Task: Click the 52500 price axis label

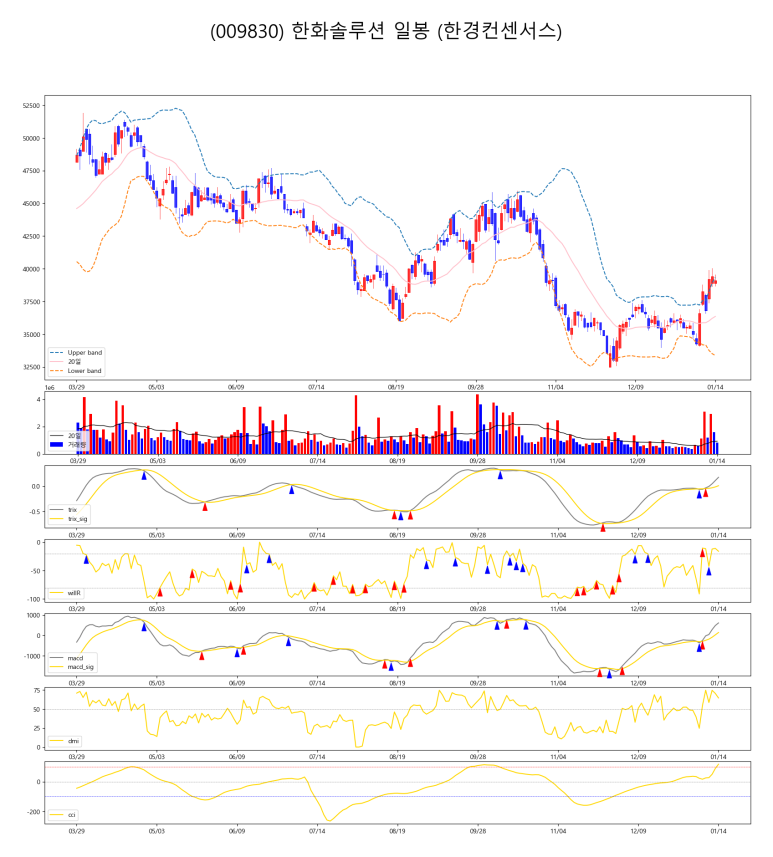Action: tap(31, 105)
